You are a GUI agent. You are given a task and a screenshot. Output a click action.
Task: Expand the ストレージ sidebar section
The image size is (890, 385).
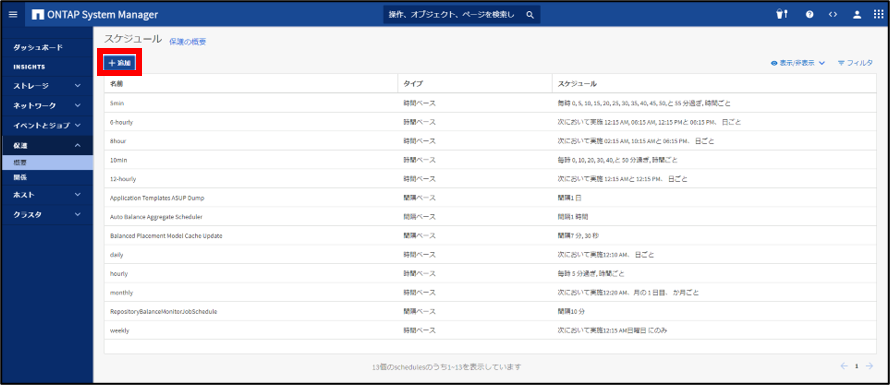pos(47,86)
